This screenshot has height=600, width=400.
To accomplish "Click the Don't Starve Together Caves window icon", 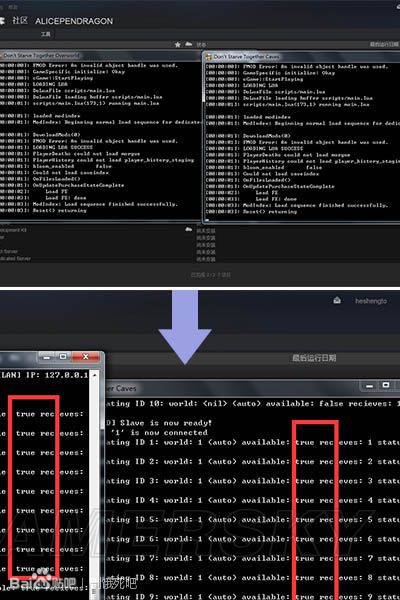I will pyautogui.click(x=209, y=57).
